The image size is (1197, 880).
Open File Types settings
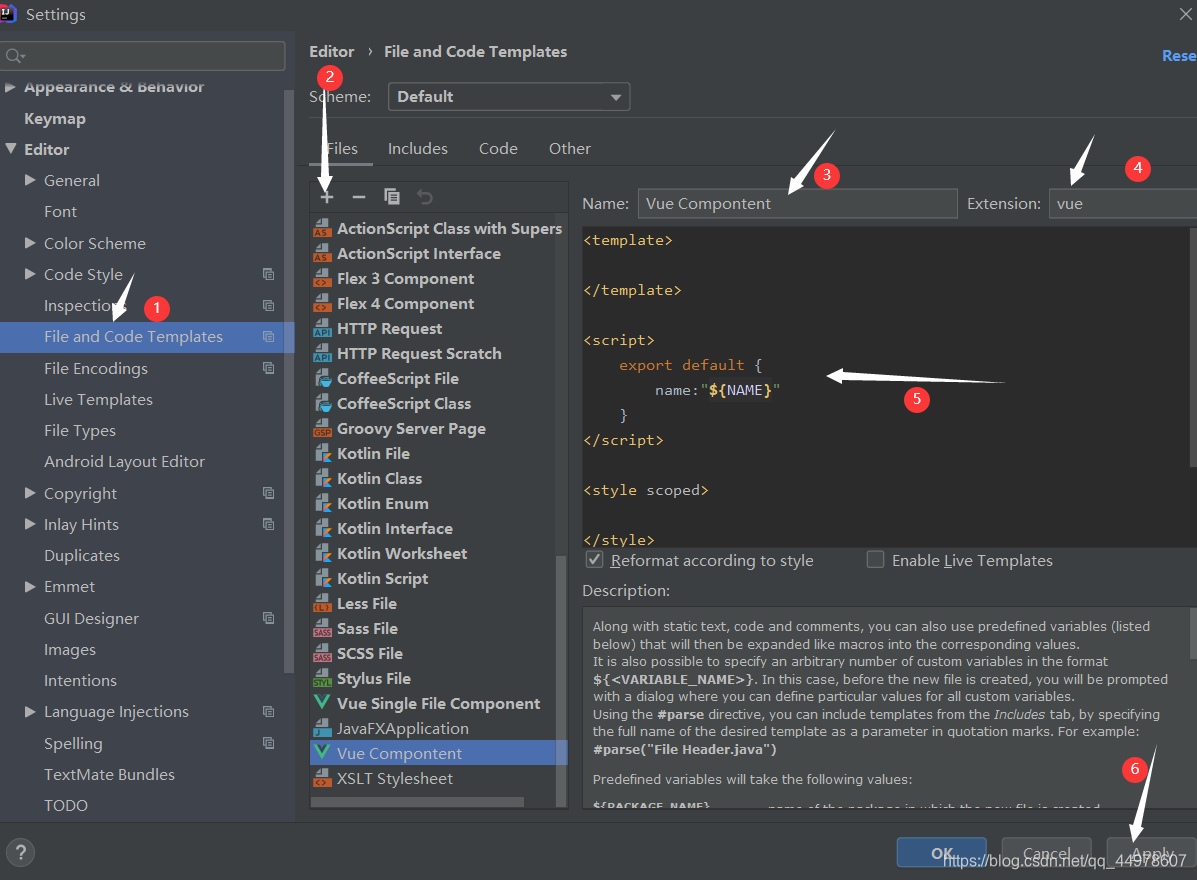80,430
